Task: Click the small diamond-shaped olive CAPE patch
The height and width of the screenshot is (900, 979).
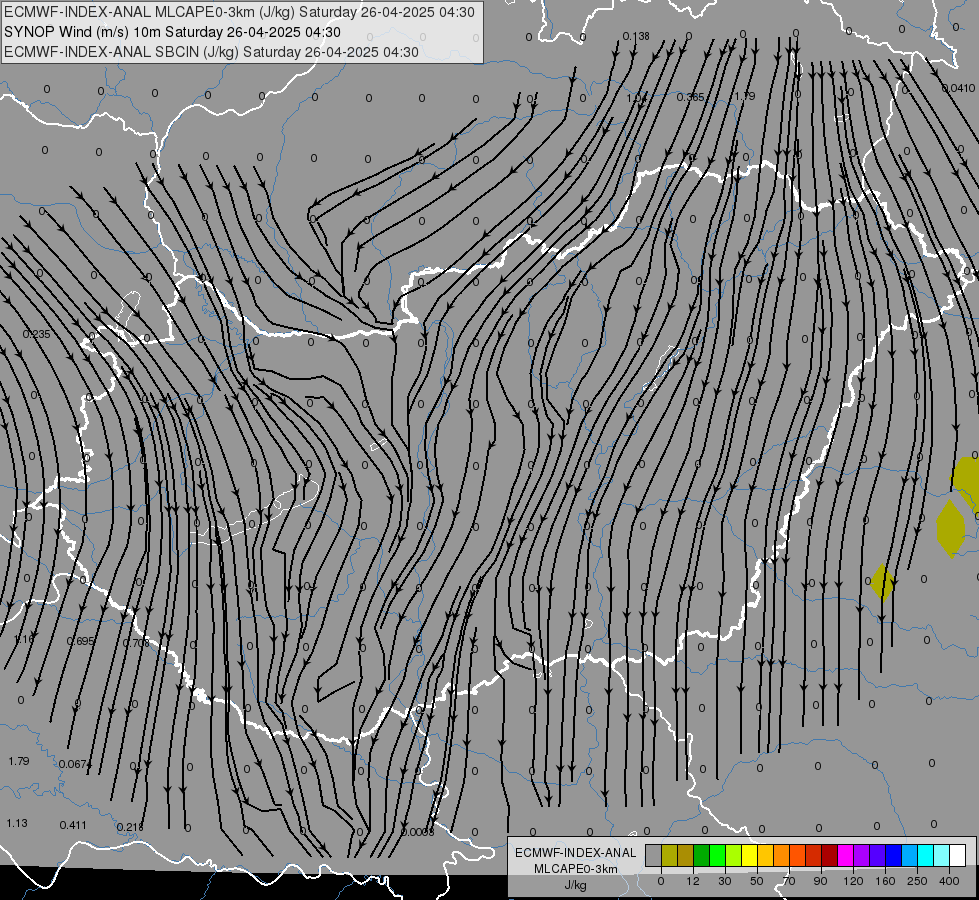Action: 882,581
